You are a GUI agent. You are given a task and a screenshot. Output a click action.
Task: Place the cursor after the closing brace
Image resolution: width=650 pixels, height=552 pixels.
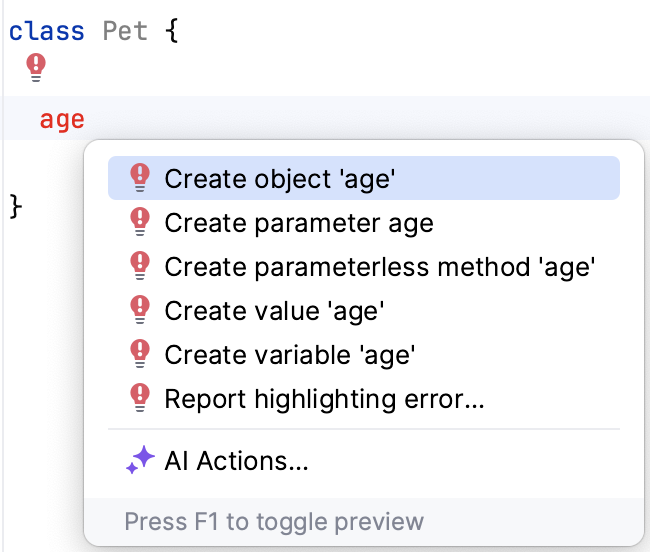(x=22, y=206)
